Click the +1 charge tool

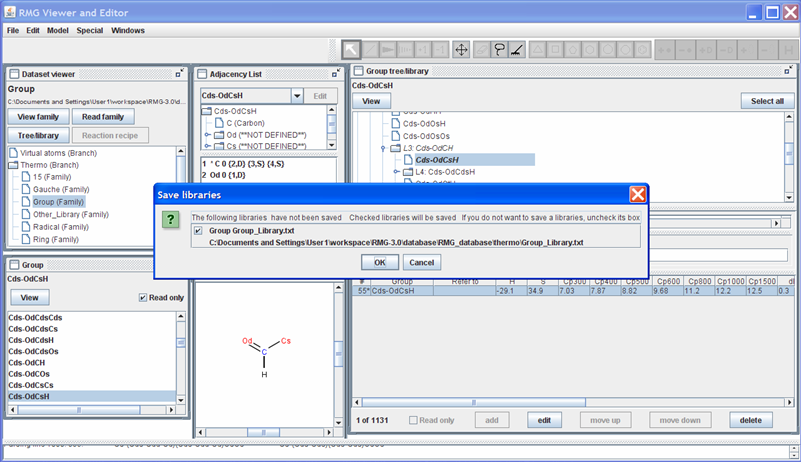point(422,50)
